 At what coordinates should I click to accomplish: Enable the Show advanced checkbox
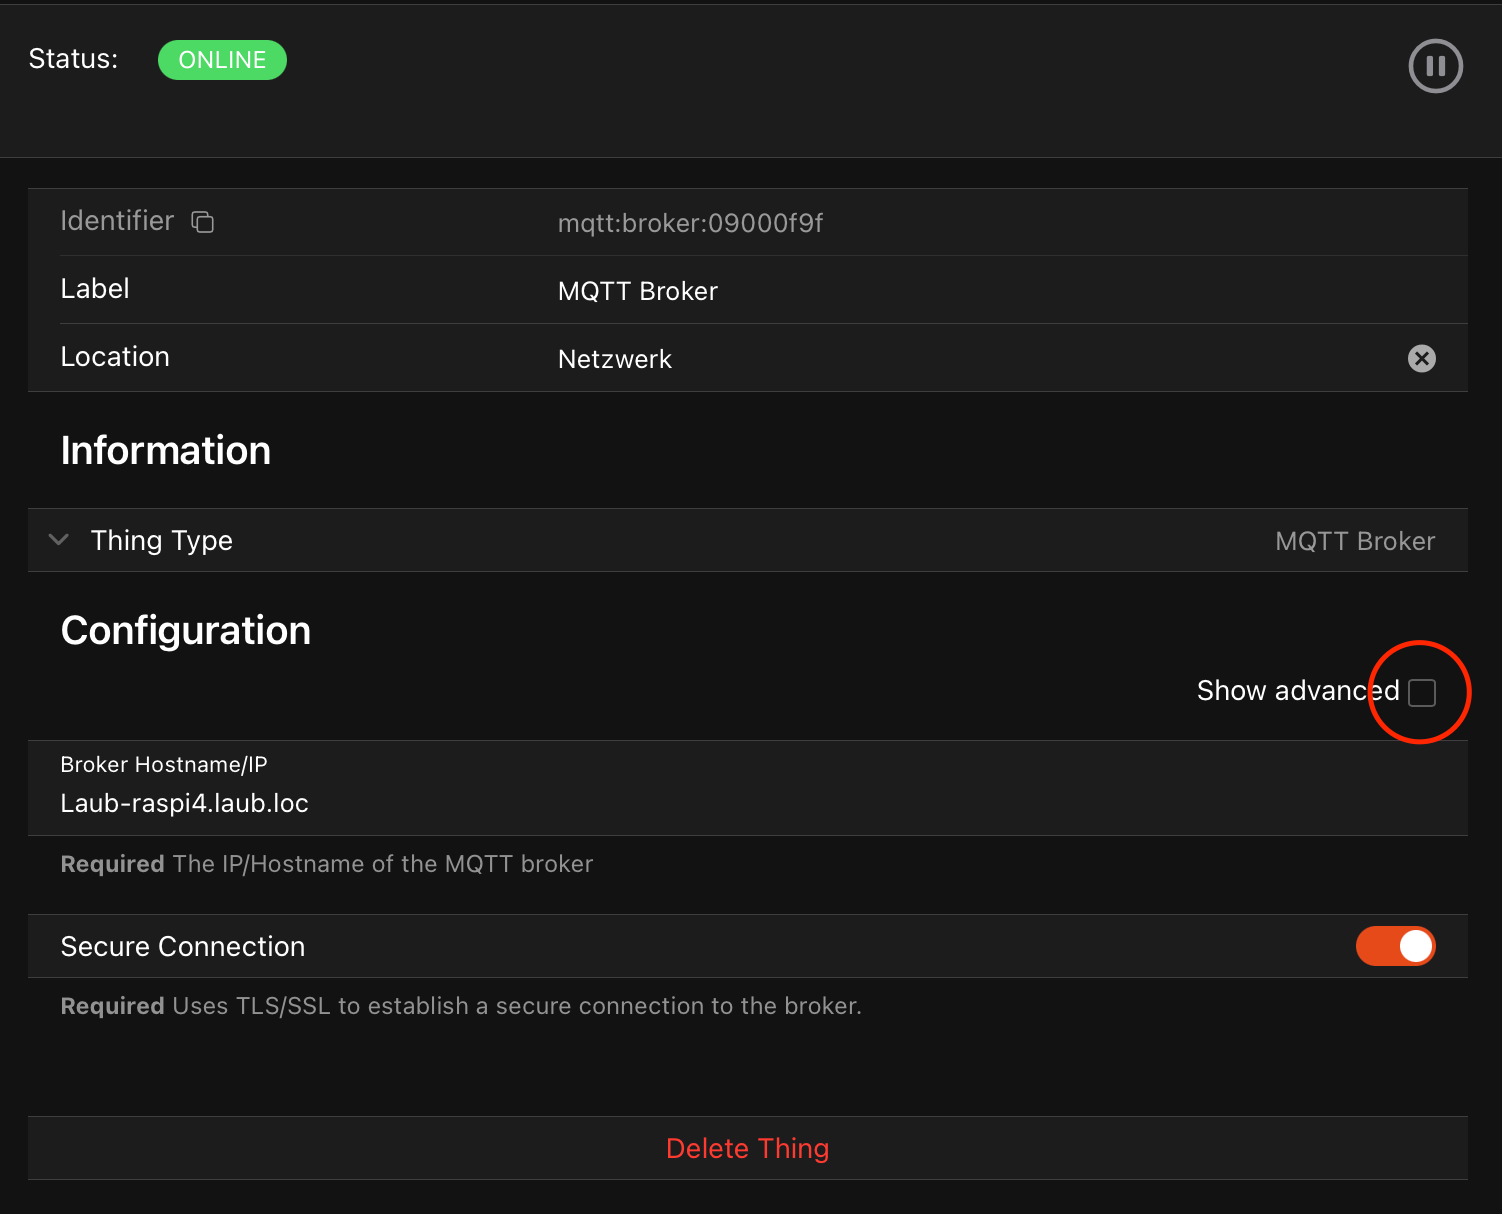1421,692
